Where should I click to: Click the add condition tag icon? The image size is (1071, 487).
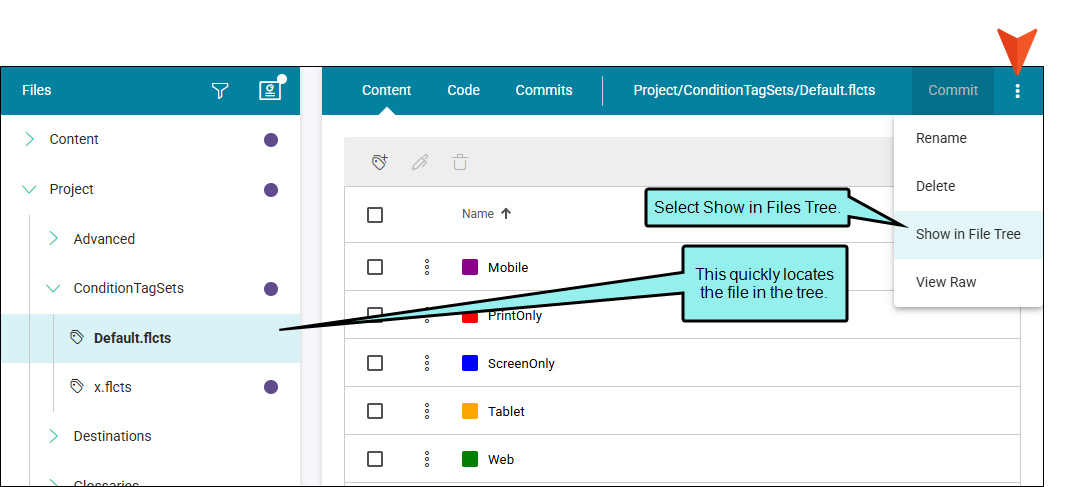(380, 162)
